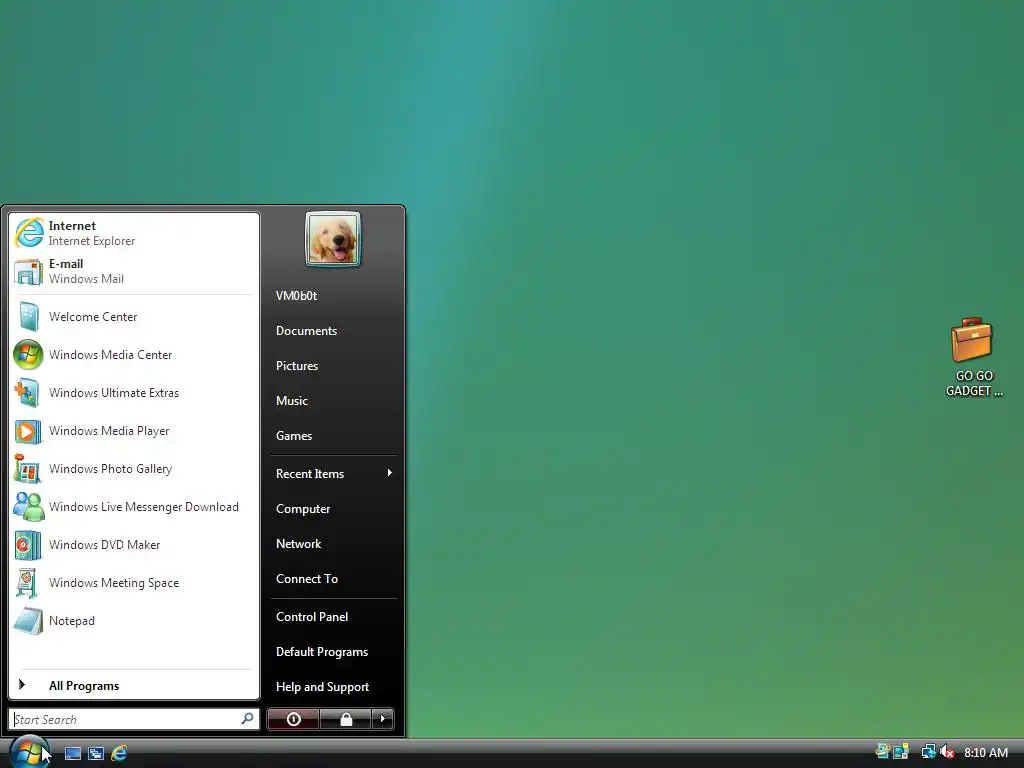Image resolution: width=1024 pixels, height=768 pixels.
Task: Click the Start orb button
Action: pos(28,752)
